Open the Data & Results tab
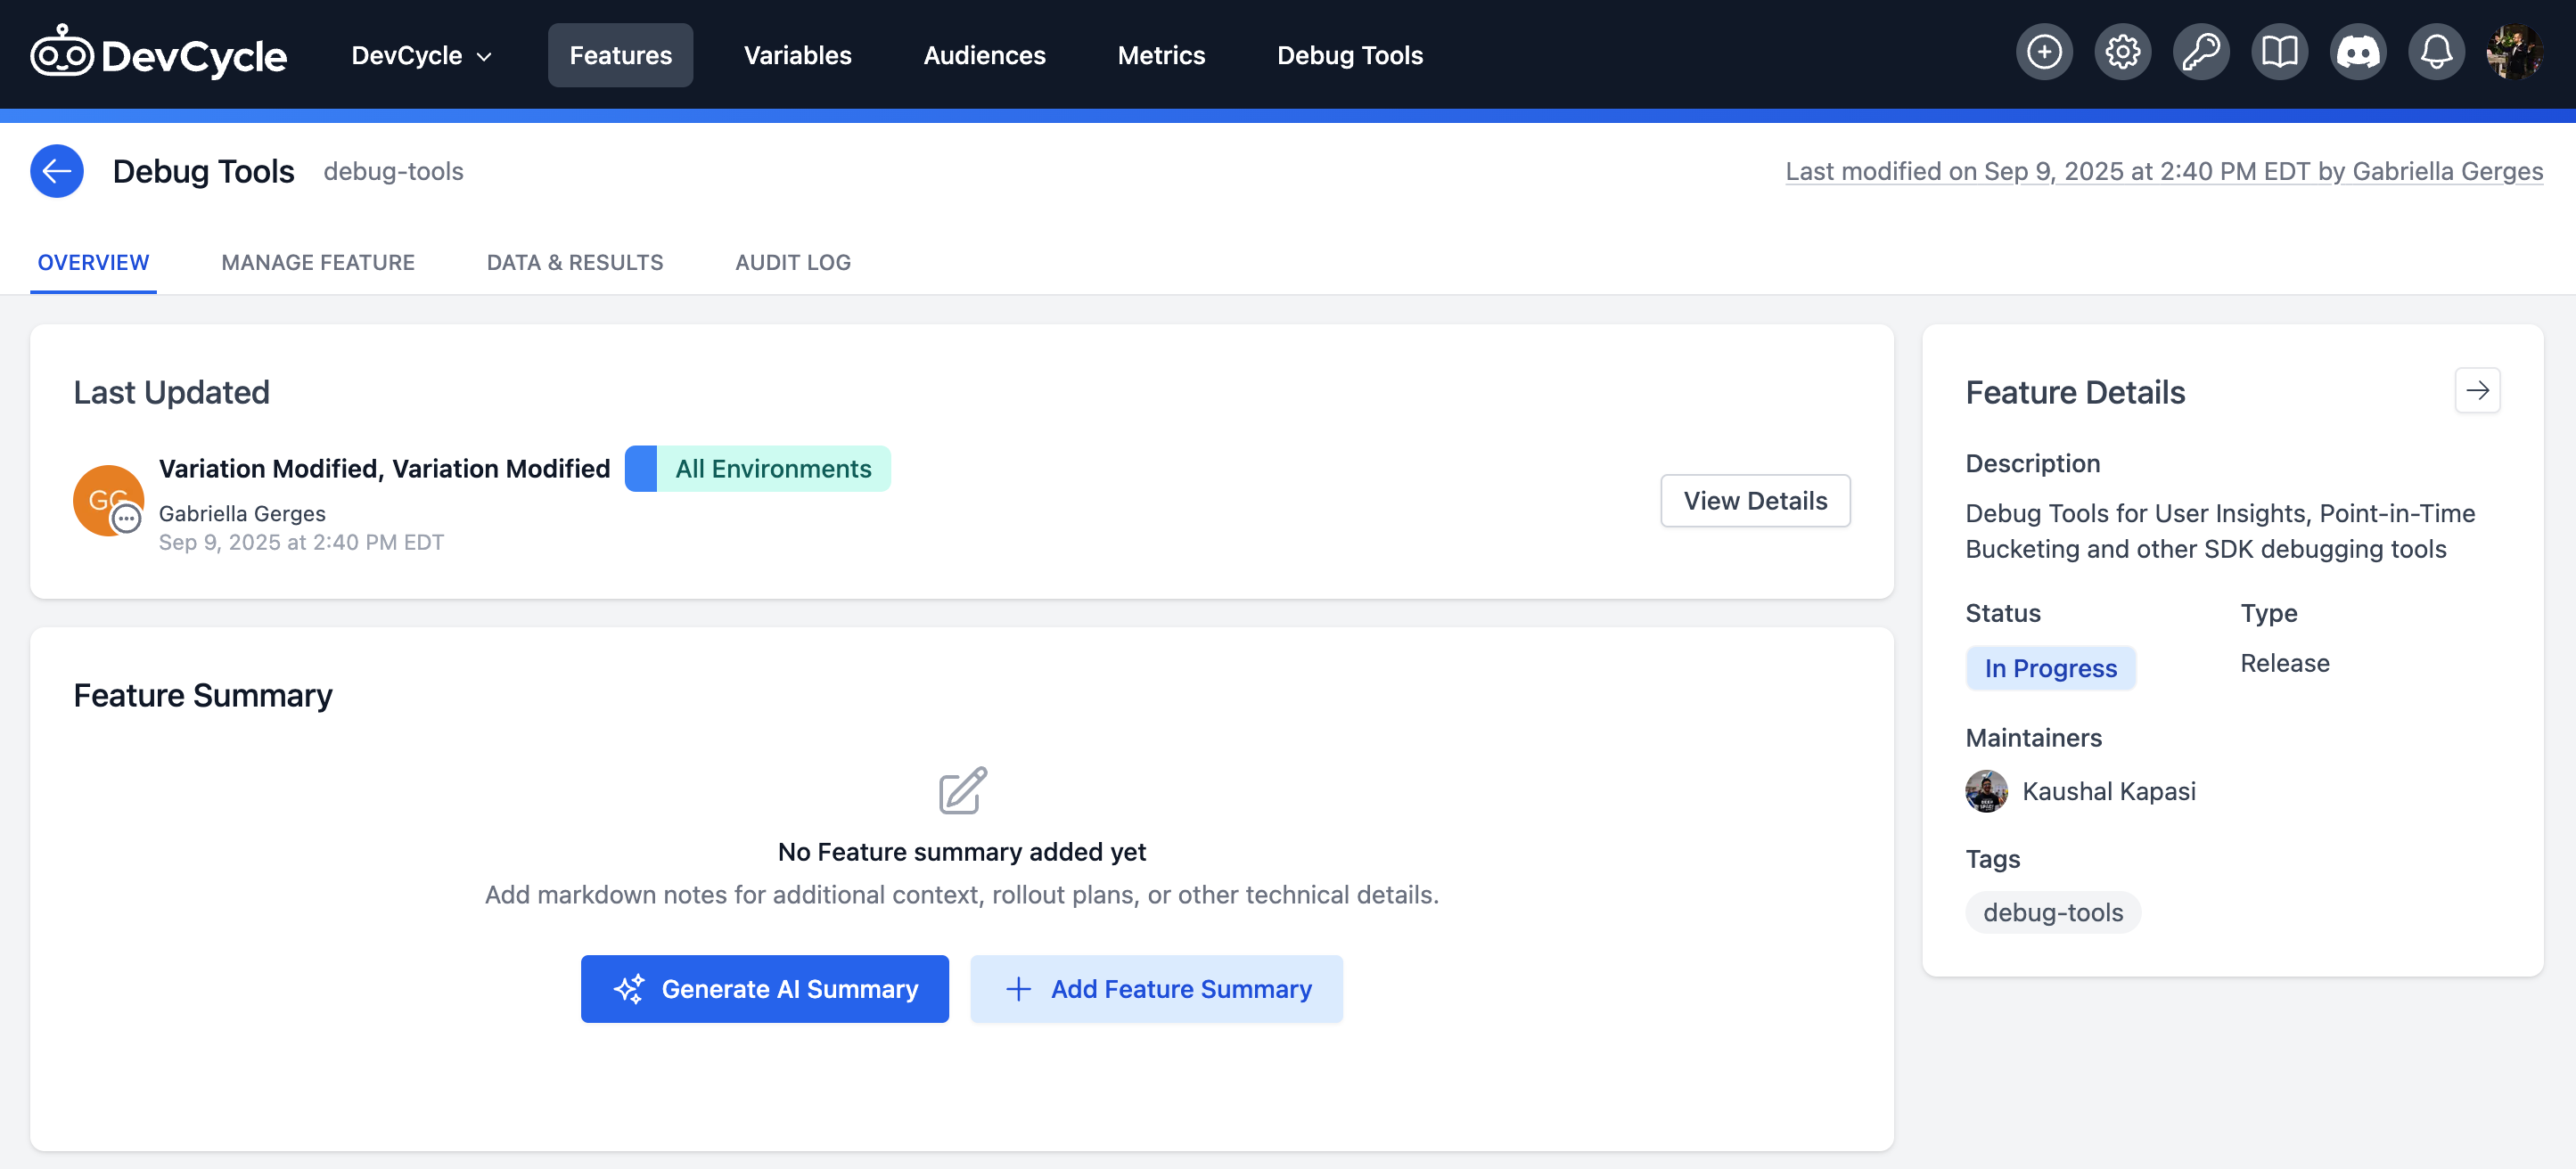Image resolution: width=2576 pixels, height=1169 pixels. click(x=575, y=262)
